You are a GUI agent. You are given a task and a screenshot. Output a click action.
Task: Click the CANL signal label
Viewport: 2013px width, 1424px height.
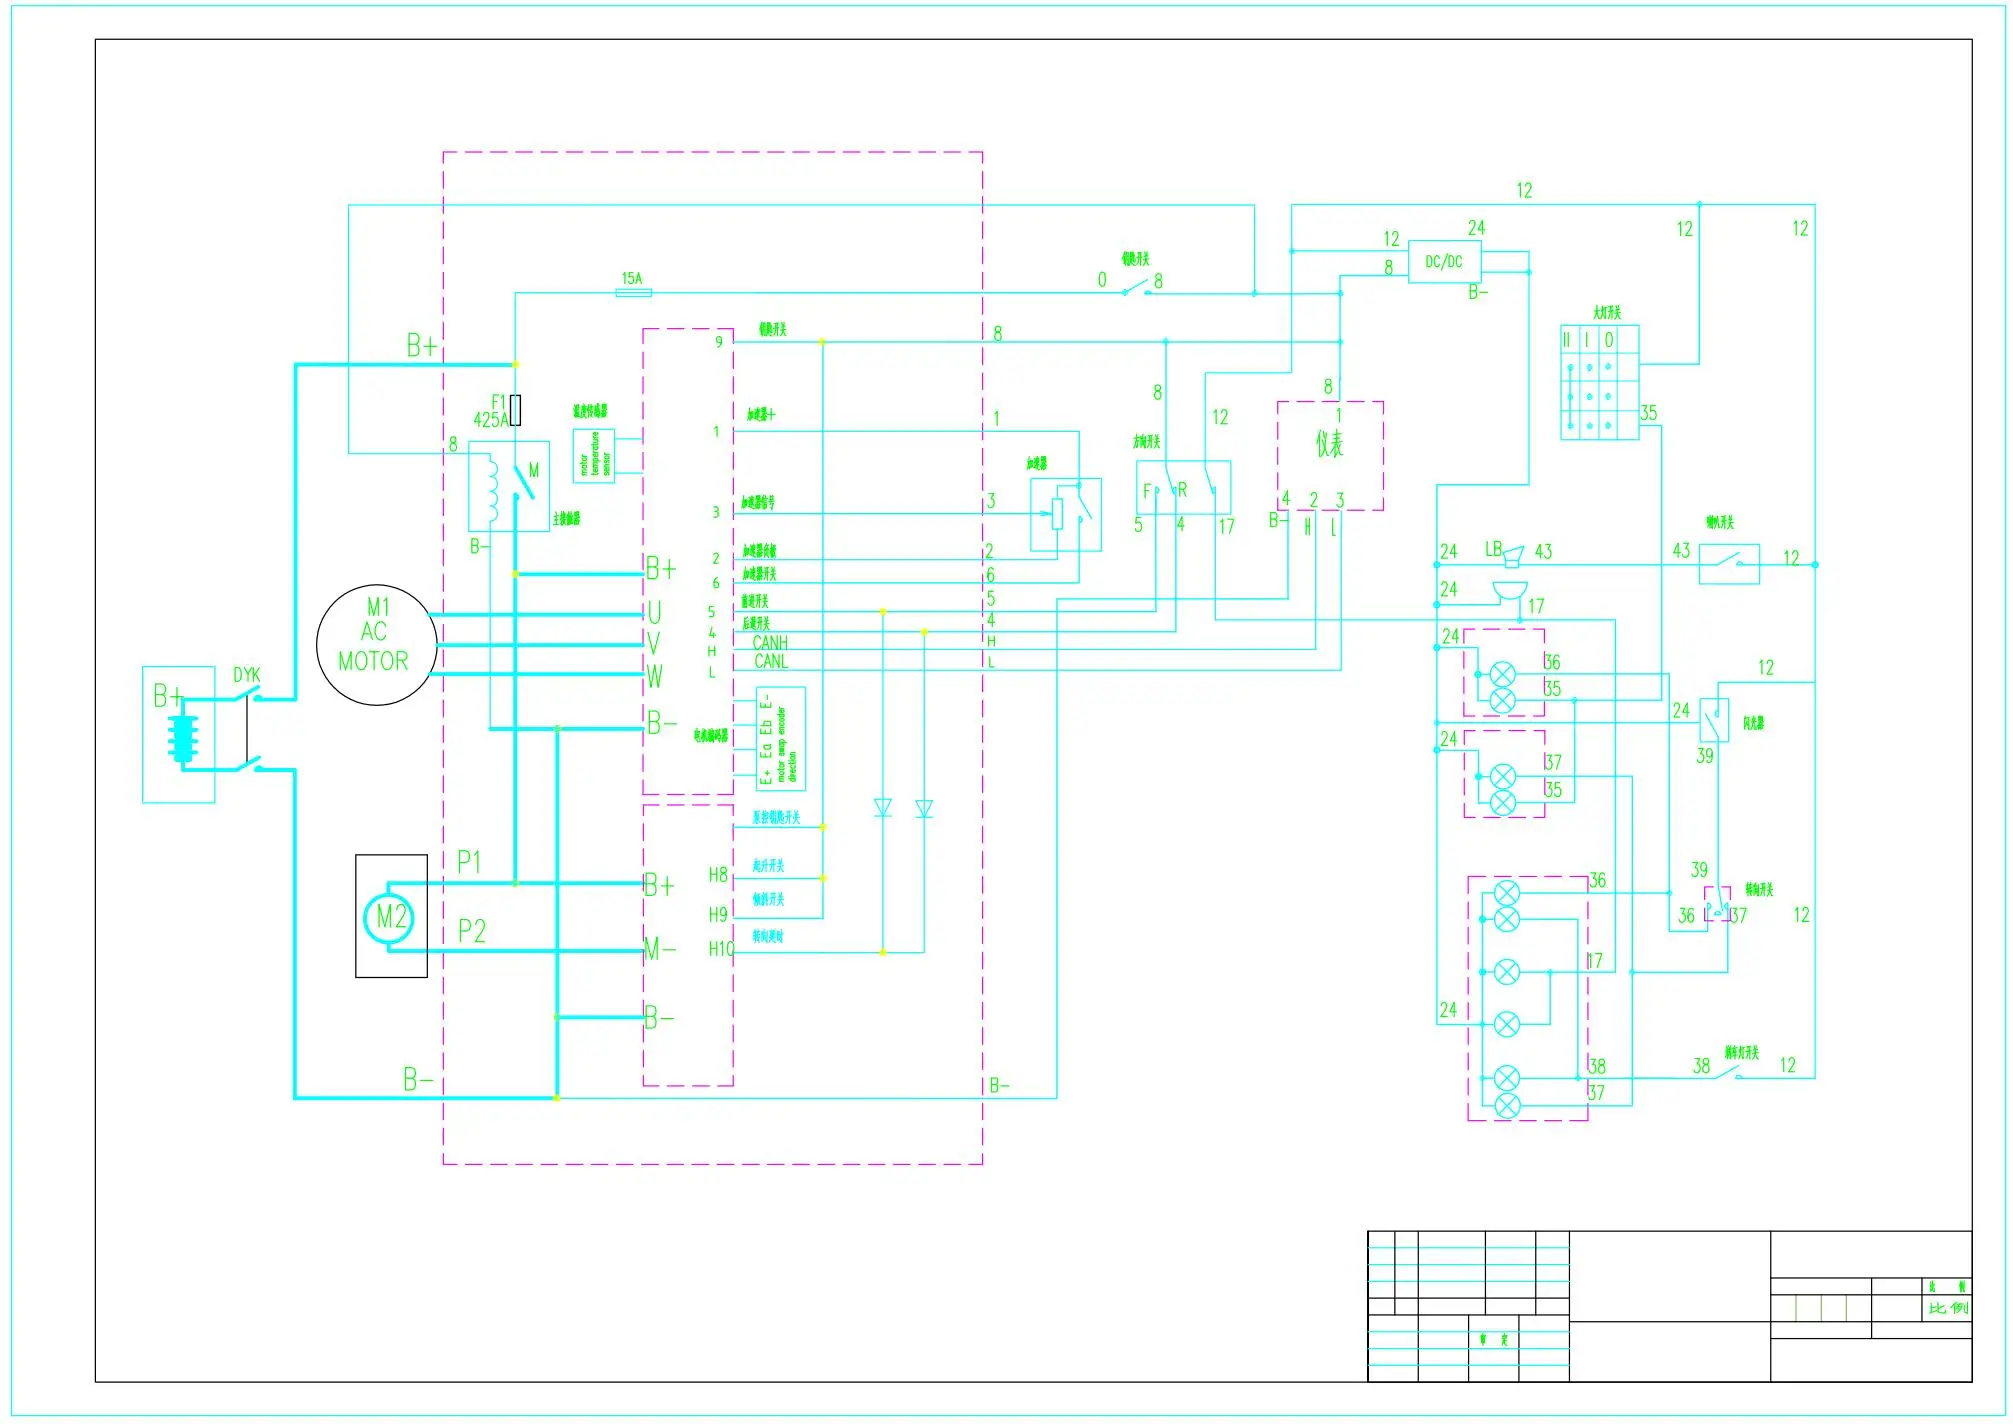click(770, 662)
